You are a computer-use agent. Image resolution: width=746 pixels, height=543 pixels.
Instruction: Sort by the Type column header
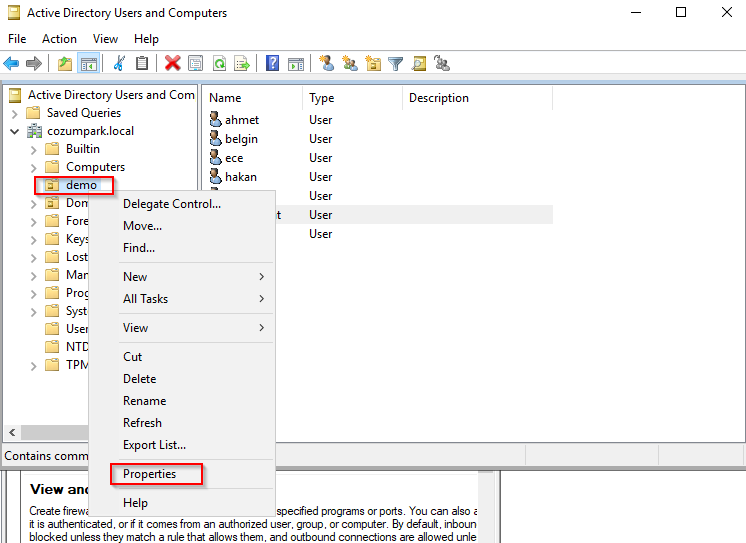pos(353,98)
